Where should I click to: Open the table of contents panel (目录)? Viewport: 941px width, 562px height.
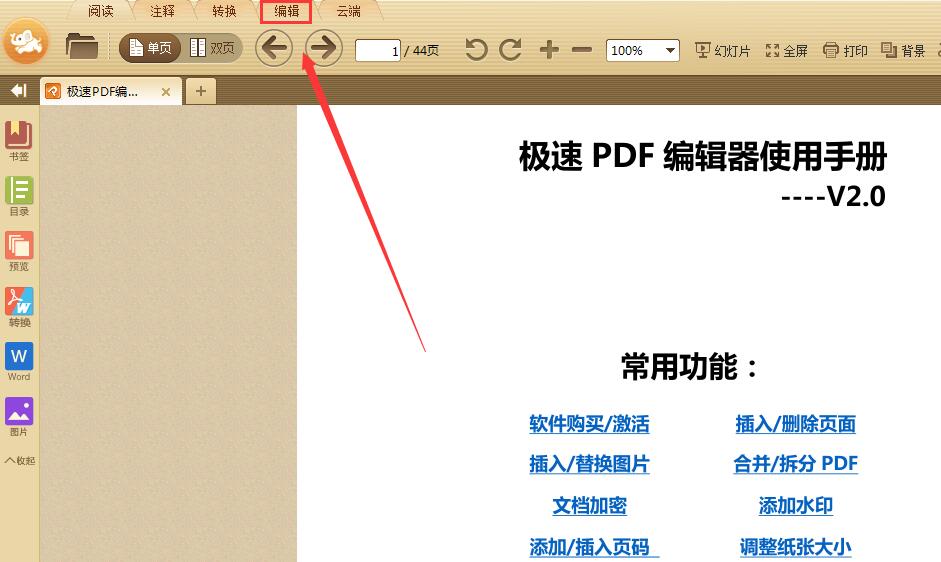point(19,196)
